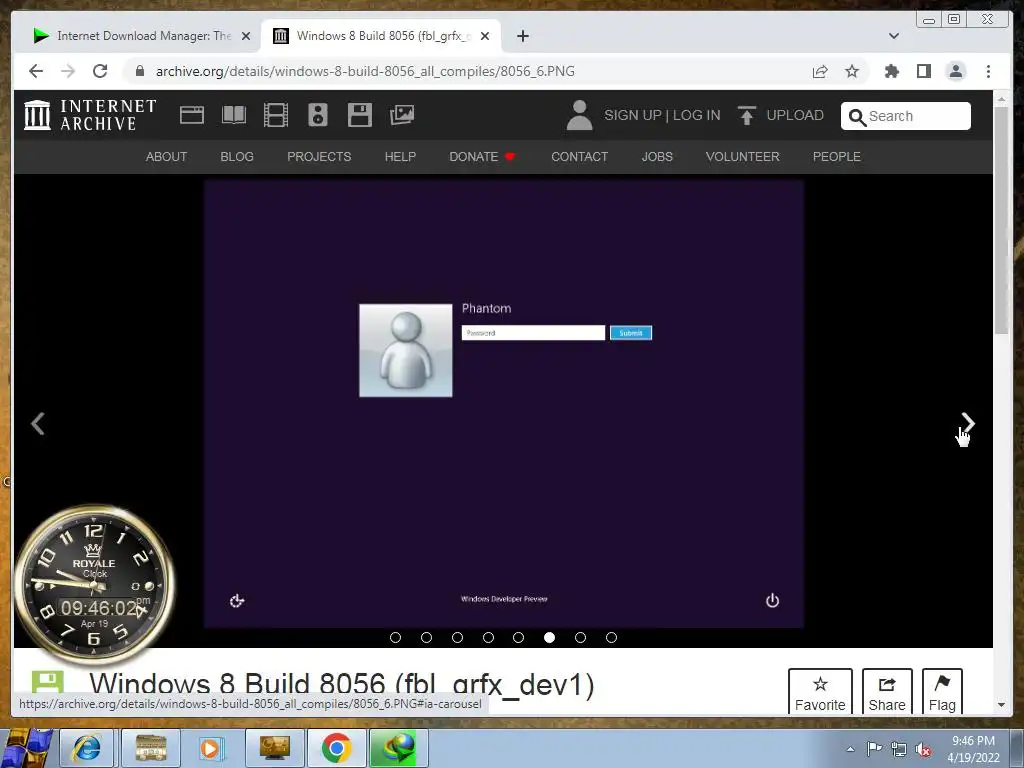Open the CONTACT menu item
Viewport: 1024px width, 768px height.
[x=579, y=157]
